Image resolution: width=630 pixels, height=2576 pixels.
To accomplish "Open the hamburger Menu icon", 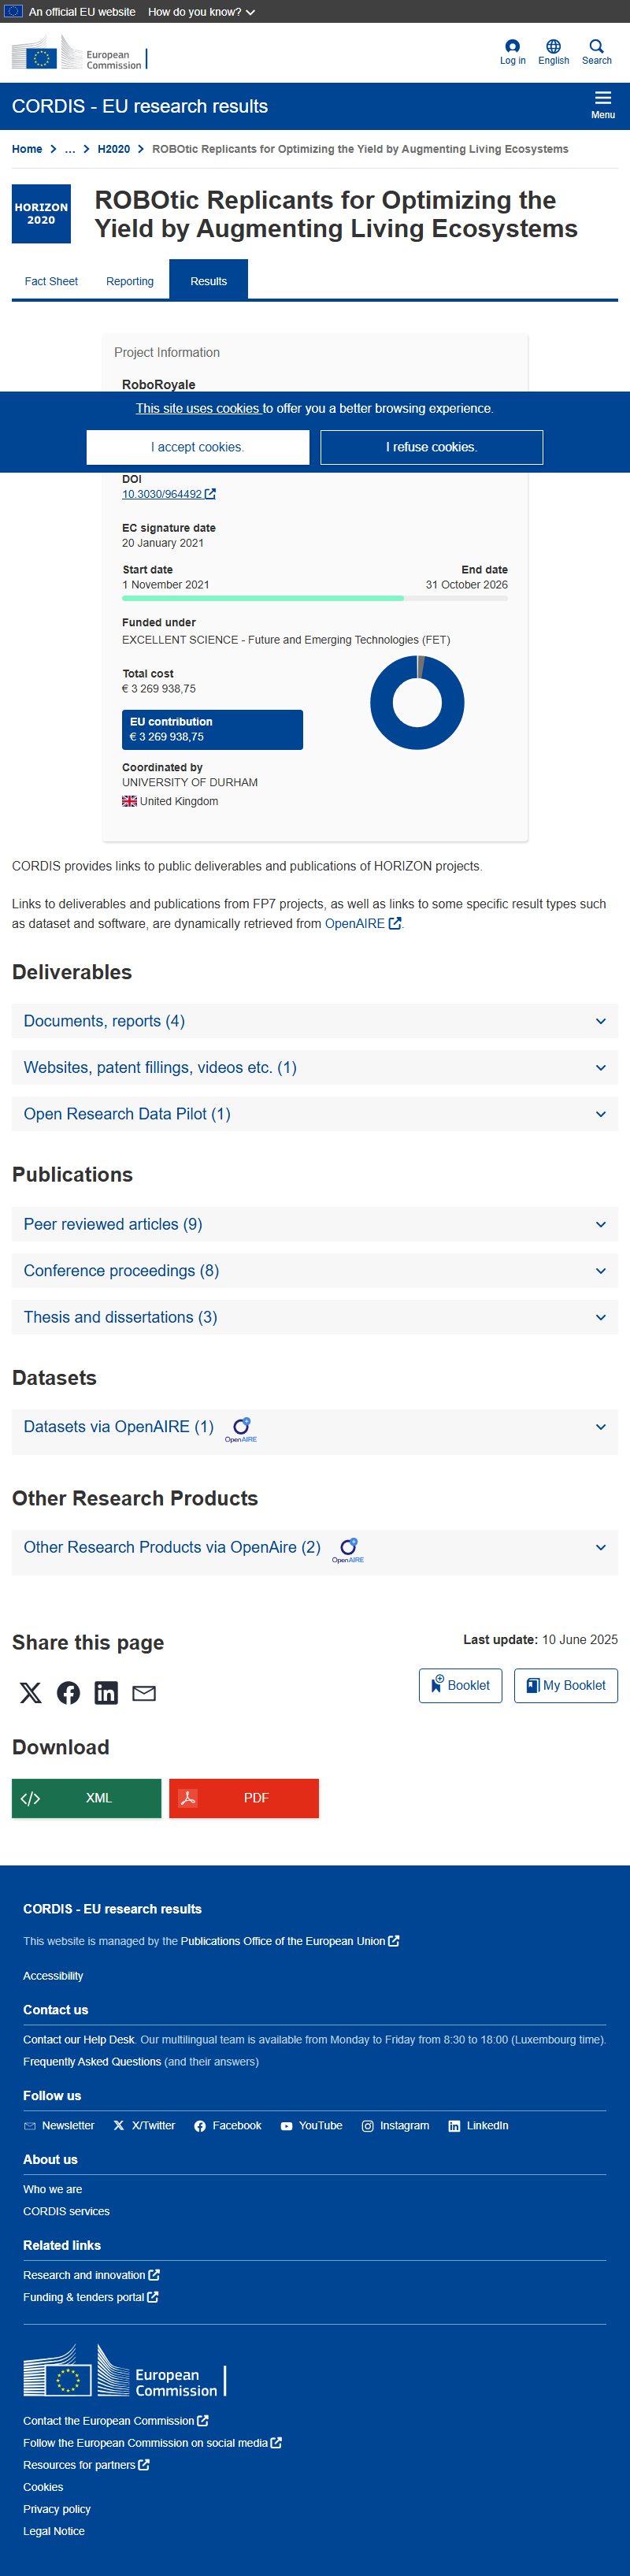I will [603, 98].
